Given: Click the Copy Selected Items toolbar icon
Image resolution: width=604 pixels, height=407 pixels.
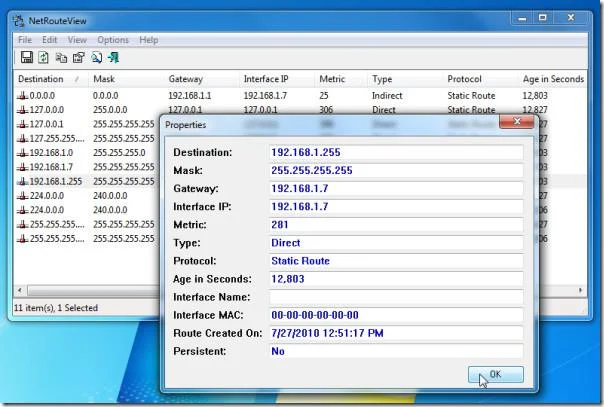Looking at the screenshot, I should click(x=61, y=58).
